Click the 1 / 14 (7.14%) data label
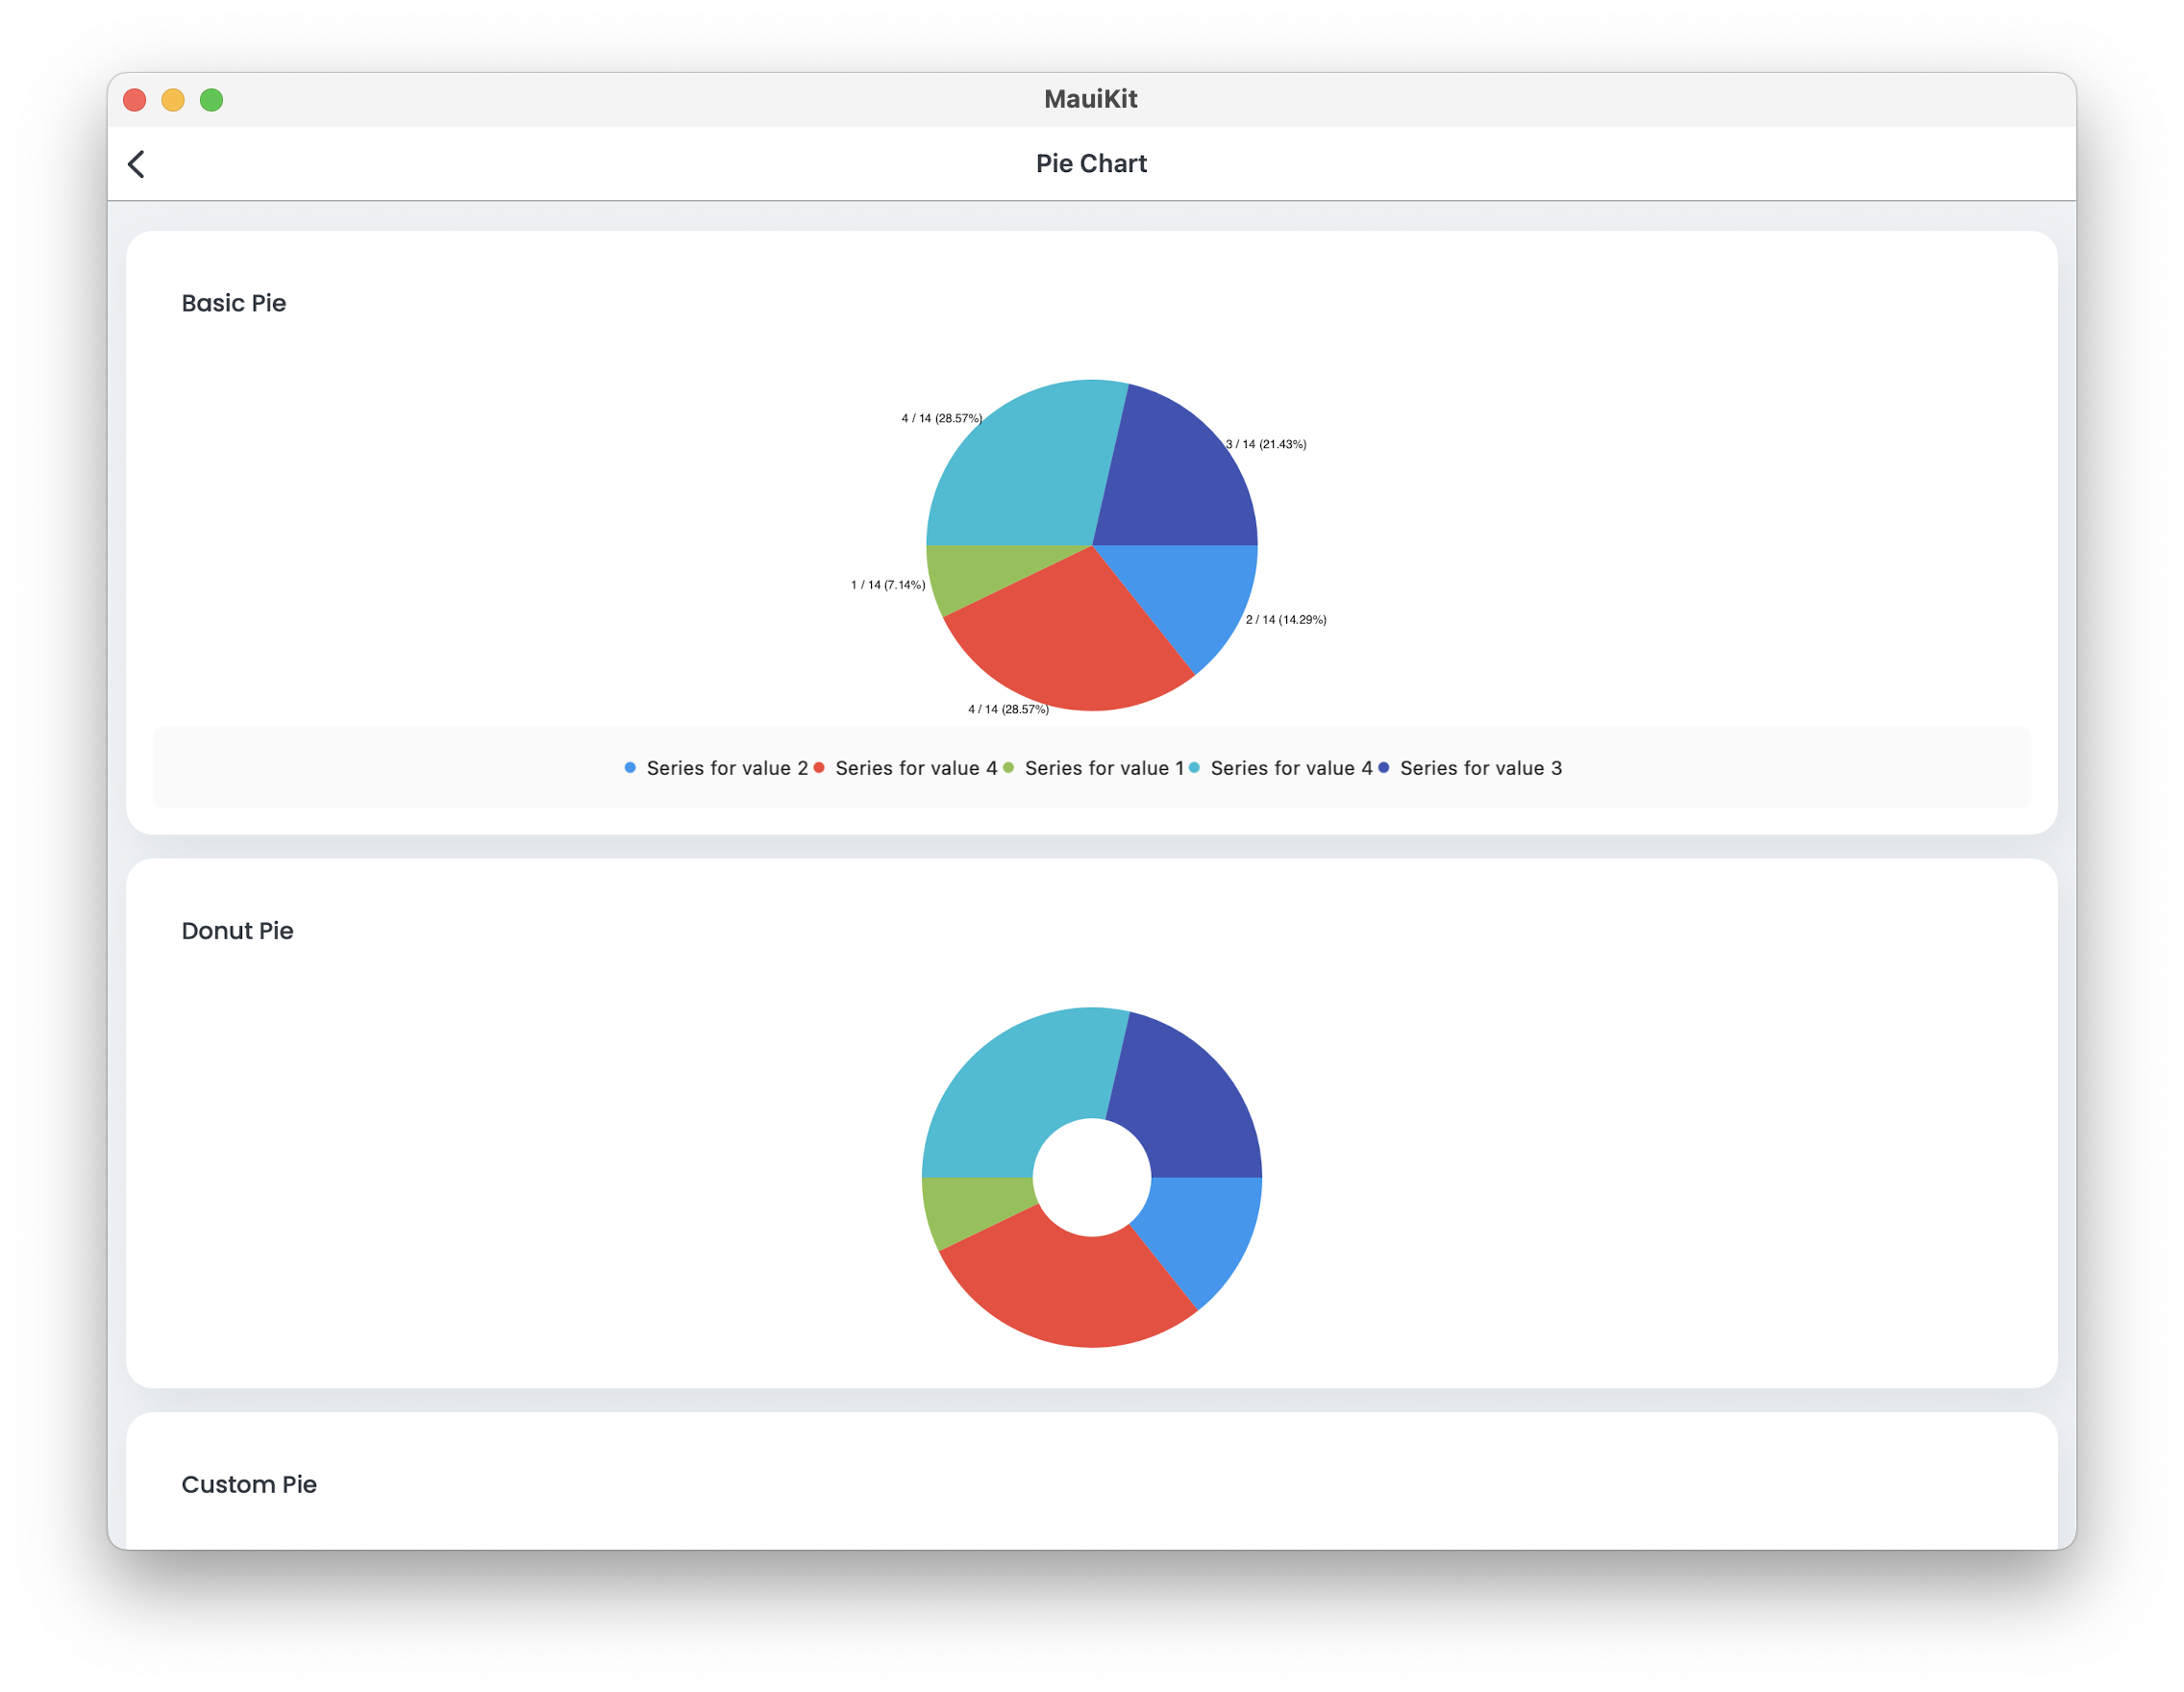 coord(888,585)
